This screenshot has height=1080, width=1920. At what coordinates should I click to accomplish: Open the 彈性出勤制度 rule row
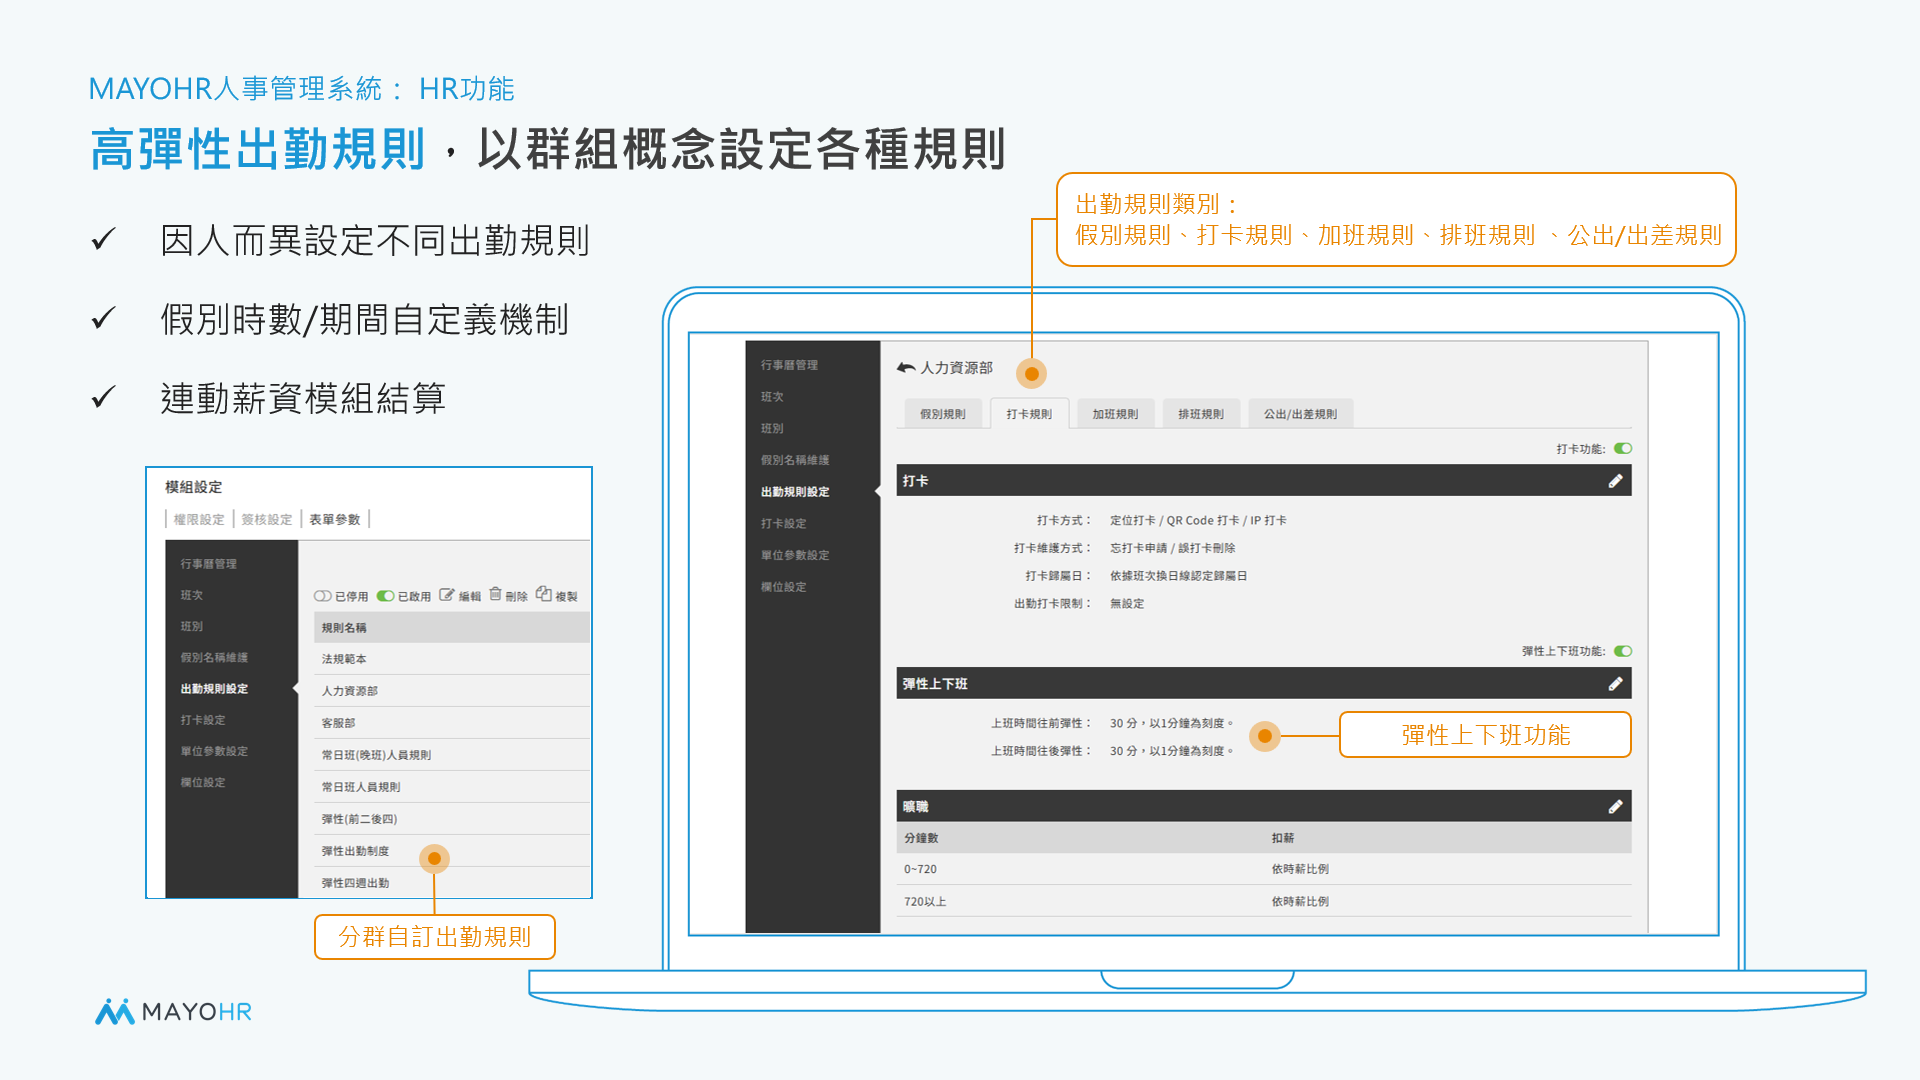tap(355, 851)
